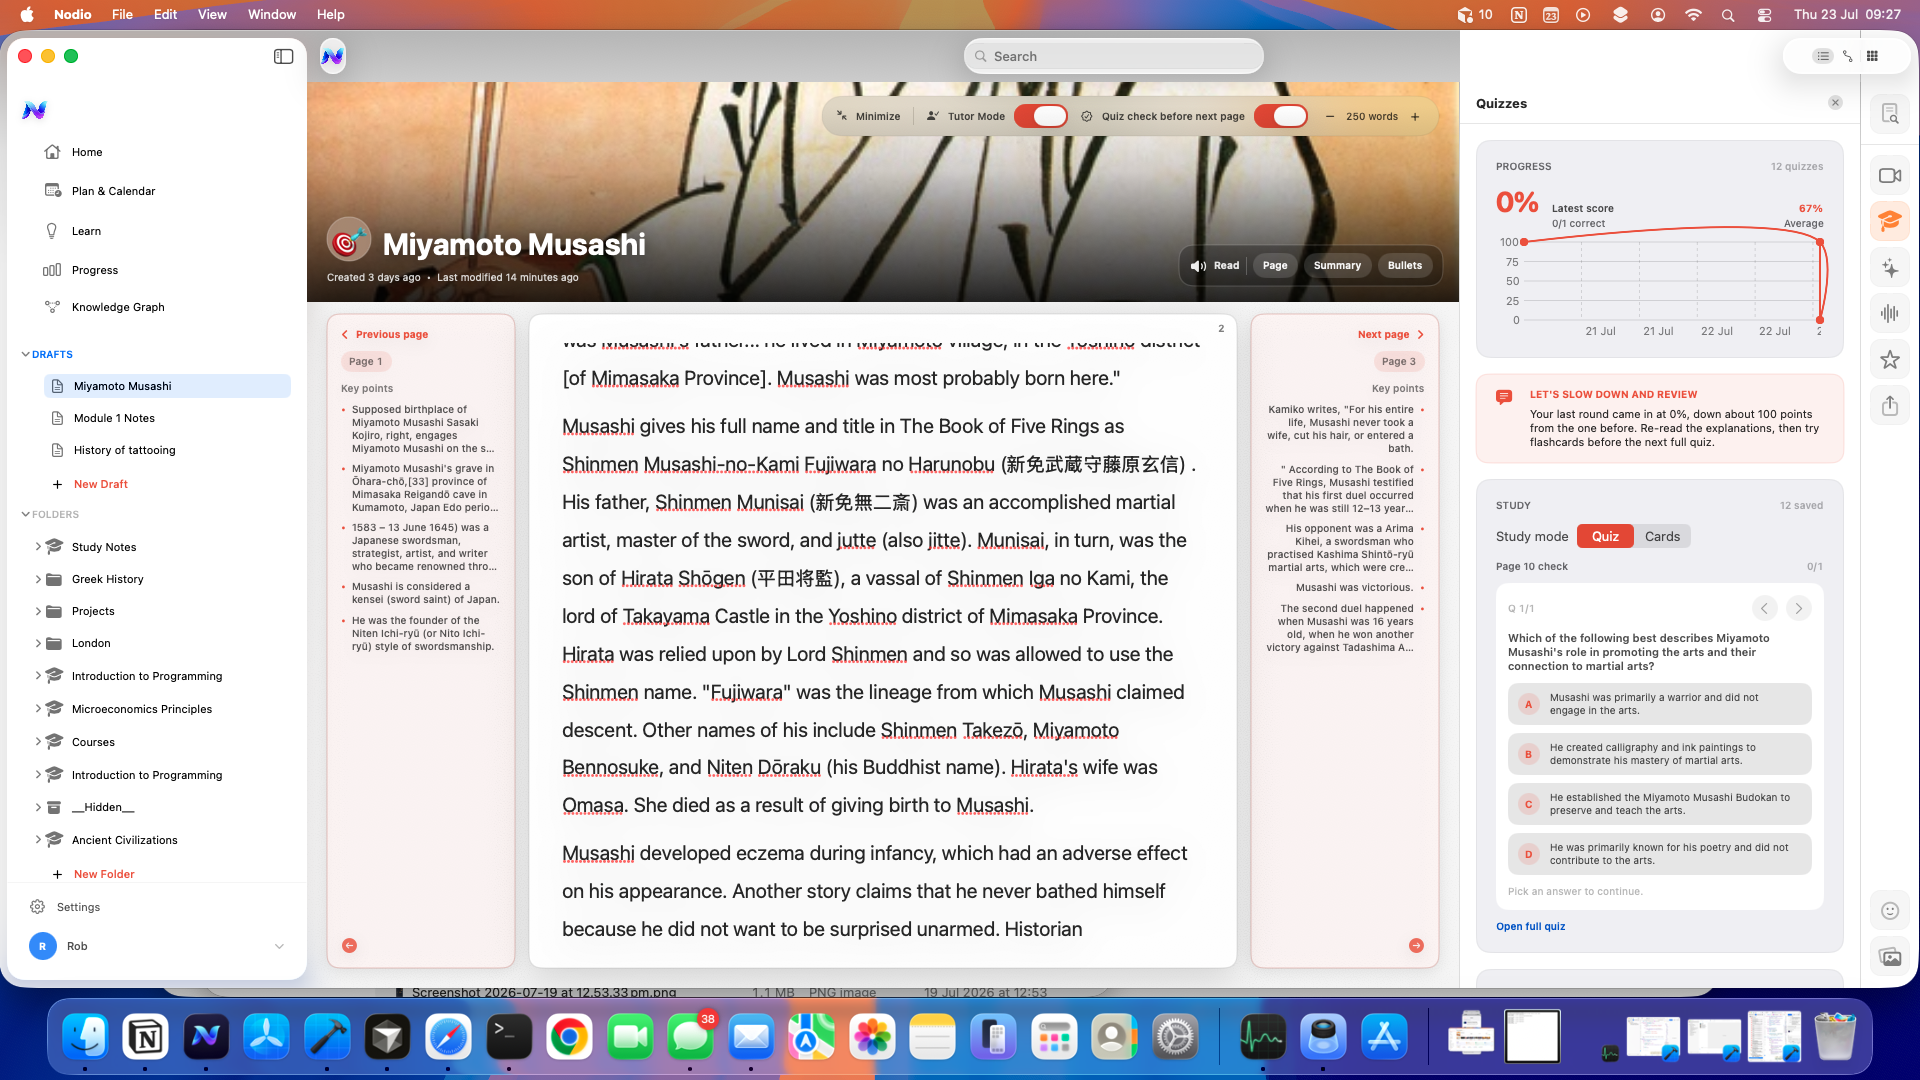
Task: Open the Window menu in menu bar
Action: point(272,14)
